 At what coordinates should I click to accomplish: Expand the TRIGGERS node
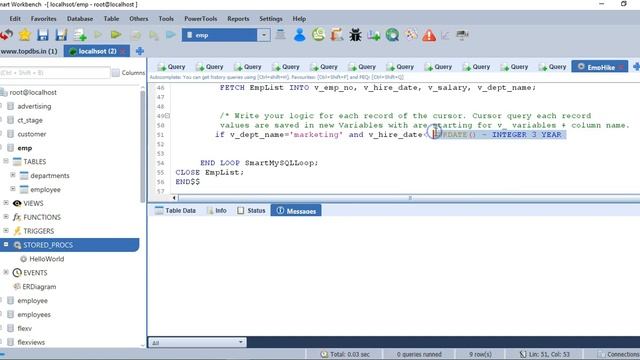point(6,231)
